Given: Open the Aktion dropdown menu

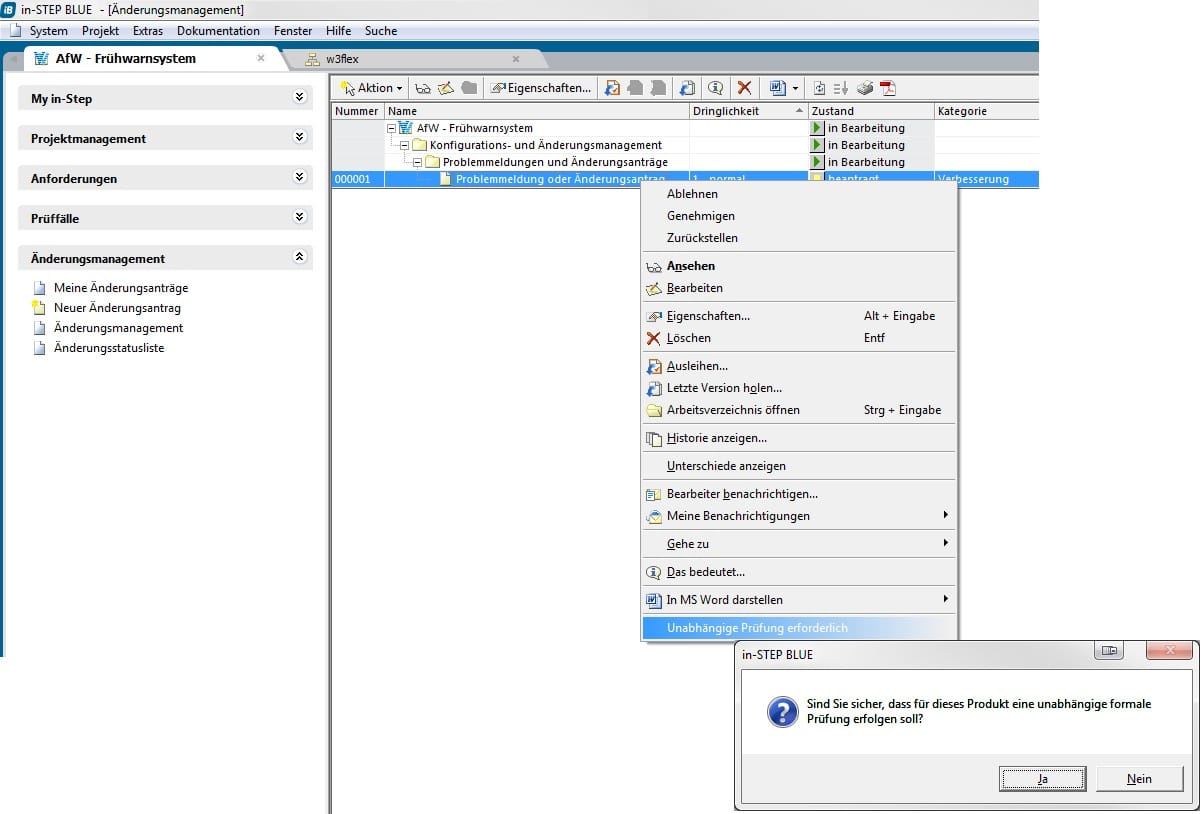Looking at the screenshot, I should [372, 88].
